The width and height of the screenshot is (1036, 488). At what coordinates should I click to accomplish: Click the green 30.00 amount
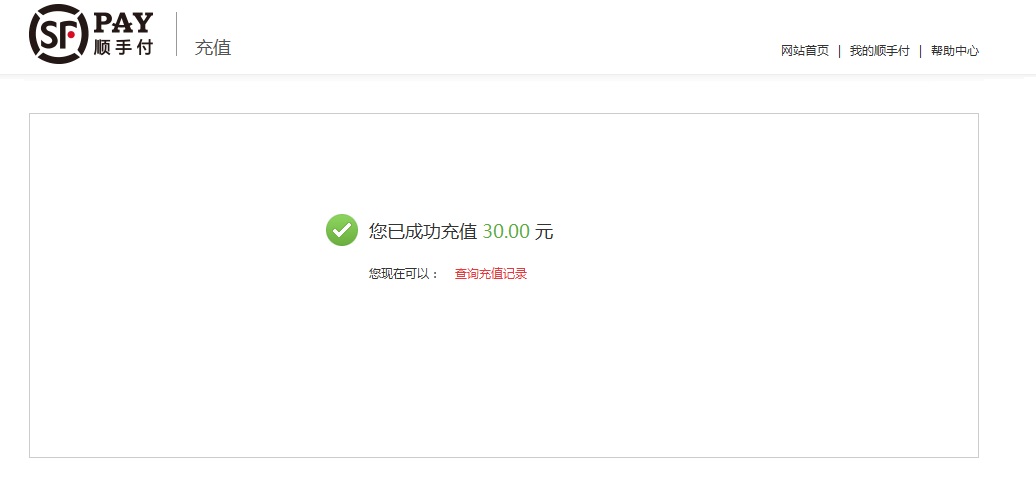(x=506, y=231)
